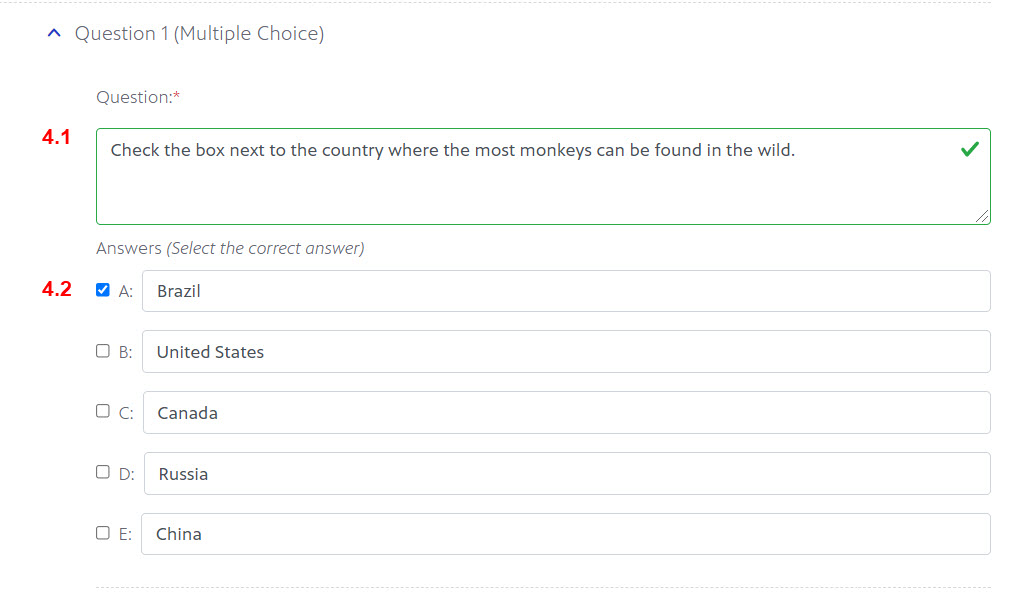Collapse the Question 1 section chevron
The height and width of the screenshot is (607, 1032).
(x=54, y=34)
